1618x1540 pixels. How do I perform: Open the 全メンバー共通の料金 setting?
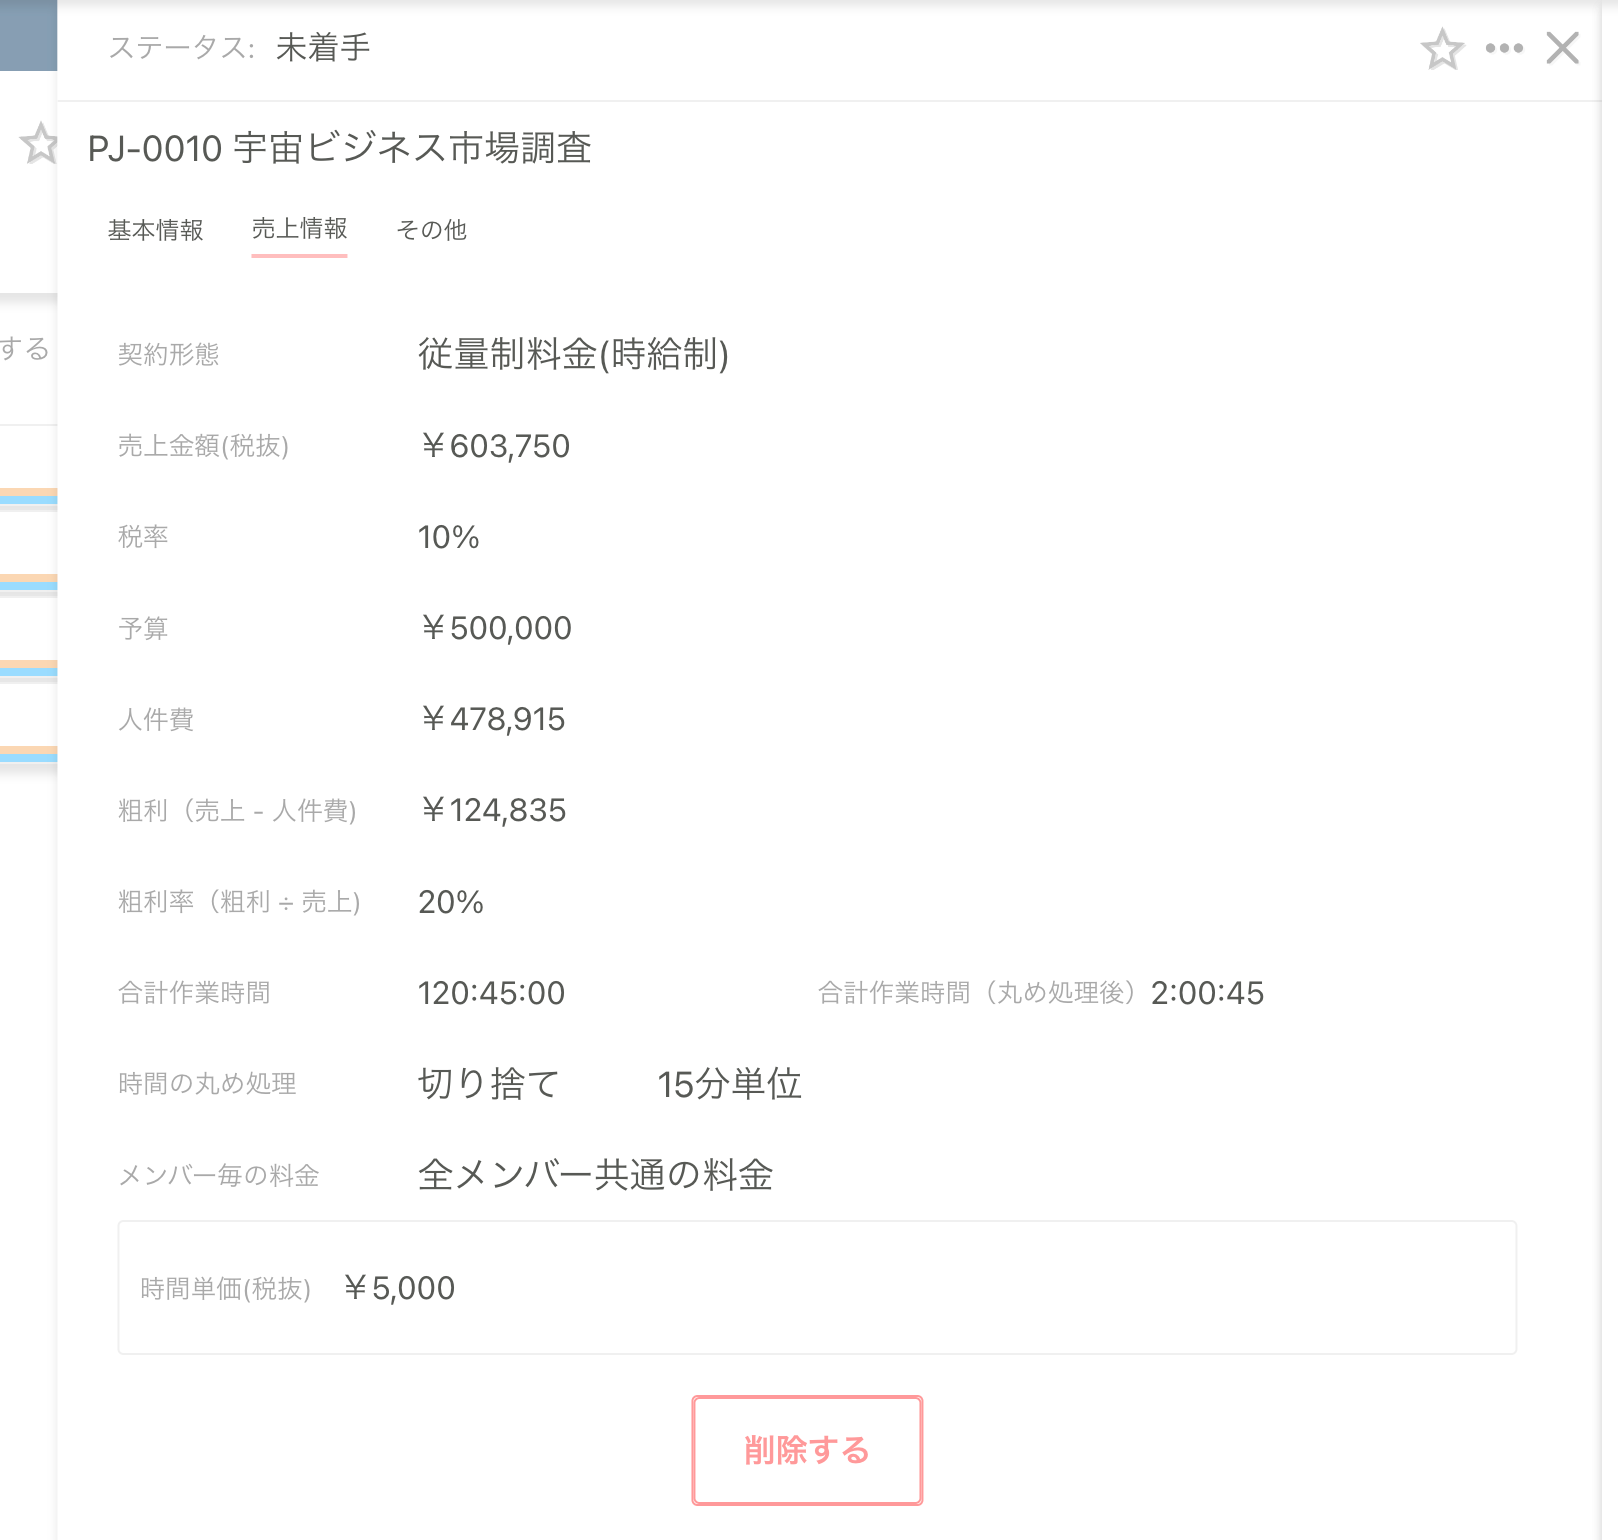(x=596, y=1177)
